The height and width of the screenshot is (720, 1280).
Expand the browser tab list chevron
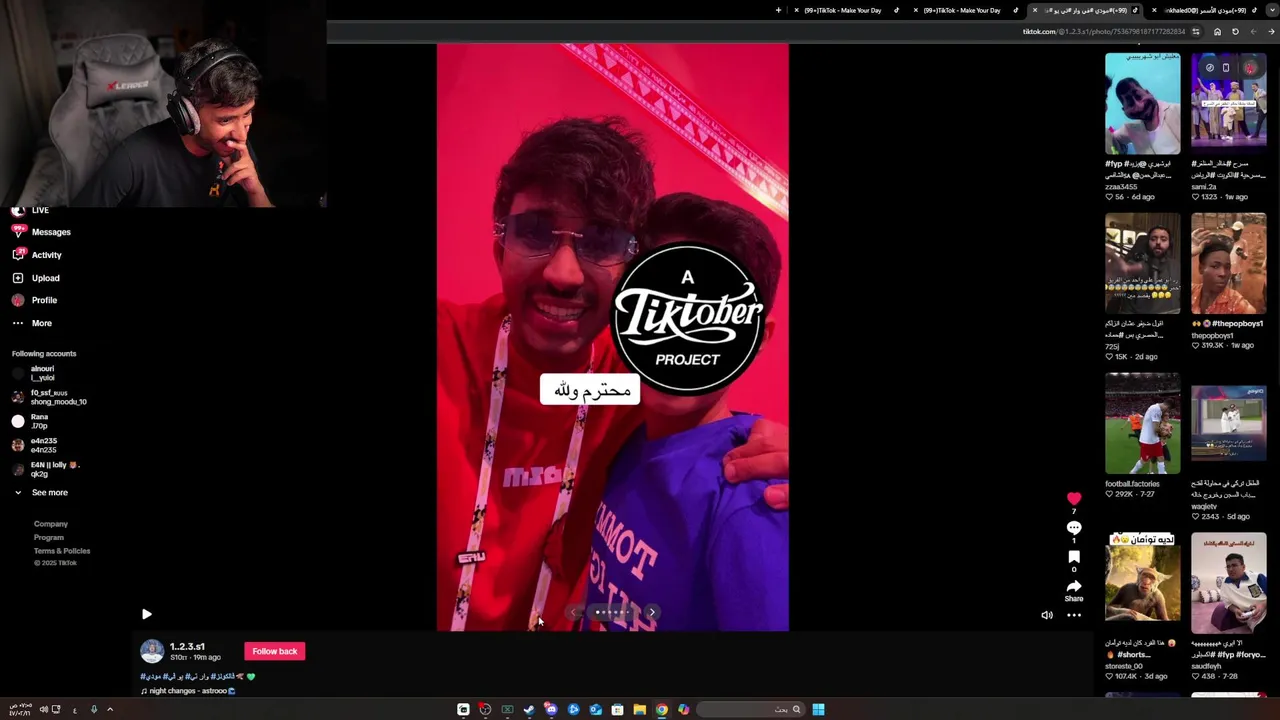click(1271, 10)
